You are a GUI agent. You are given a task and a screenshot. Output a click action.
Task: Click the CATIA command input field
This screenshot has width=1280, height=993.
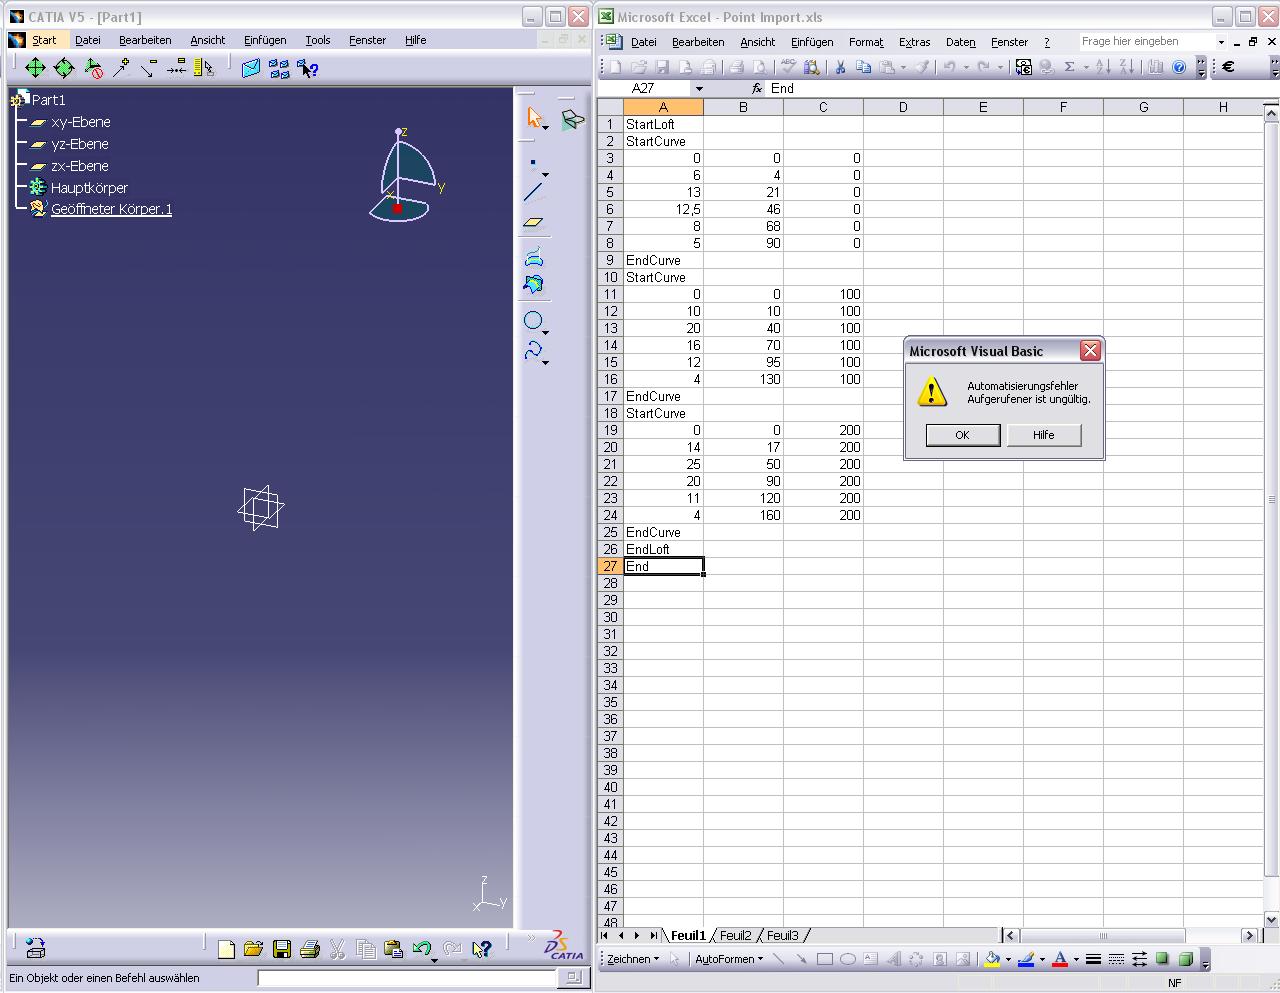[407, 978]
